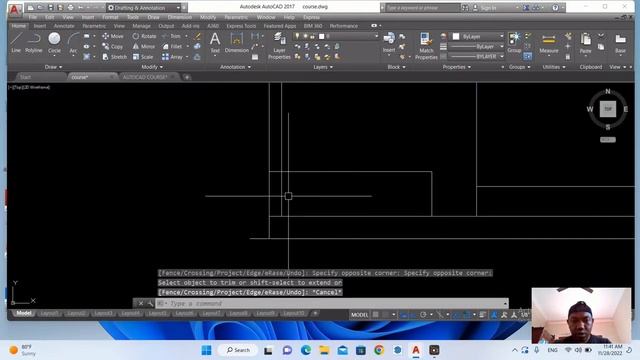This screenshot has width=640, height=360.
Task: Activate the Mirror command
Action: pyautogui.click(x=144, y=47)
